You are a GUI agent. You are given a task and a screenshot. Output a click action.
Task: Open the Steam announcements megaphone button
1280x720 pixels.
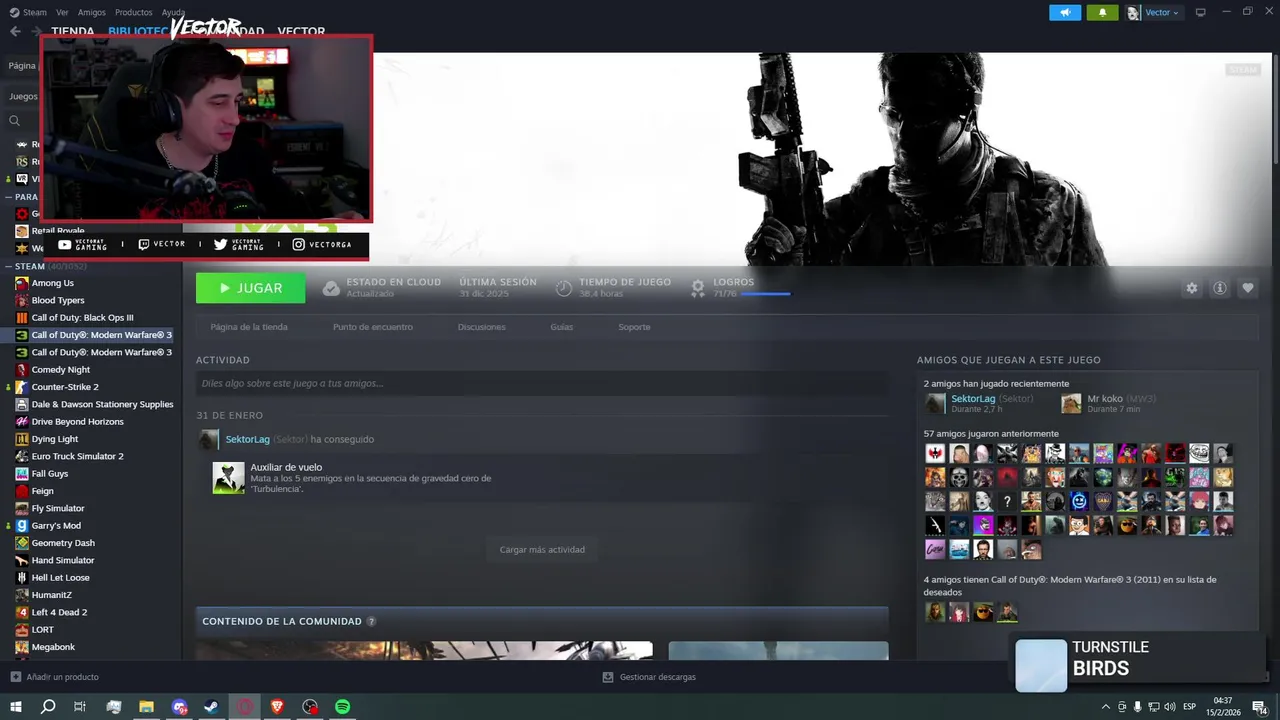pyautogui.click(x=1065, y=13)
